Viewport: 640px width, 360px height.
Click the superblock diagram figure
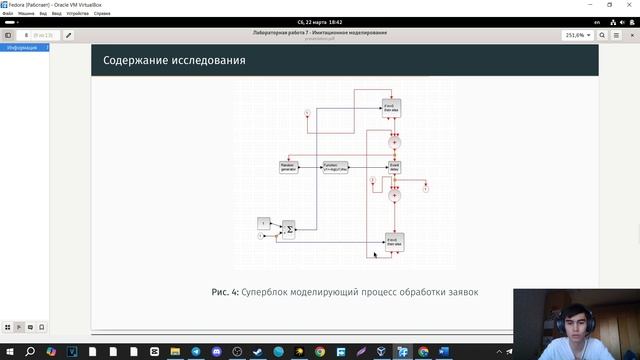pyautogui.click(x=344, y=174)
